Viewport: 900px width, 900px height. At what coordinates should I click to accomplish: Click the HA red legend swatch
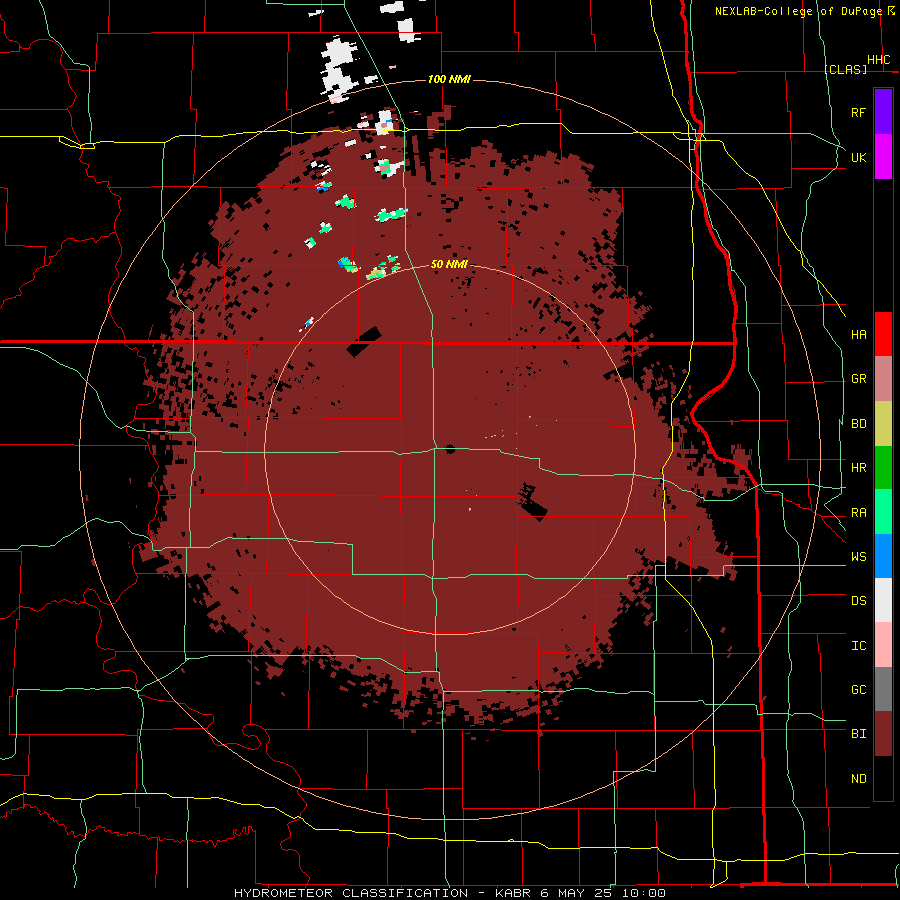883,334
